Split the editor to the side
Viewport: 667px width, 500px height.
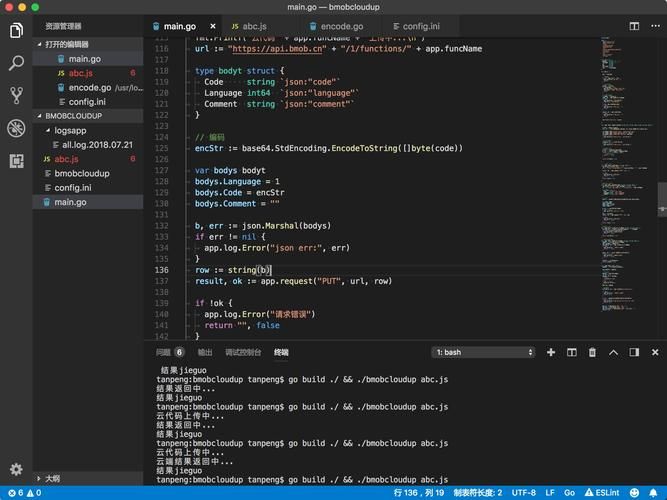point(634,26)
